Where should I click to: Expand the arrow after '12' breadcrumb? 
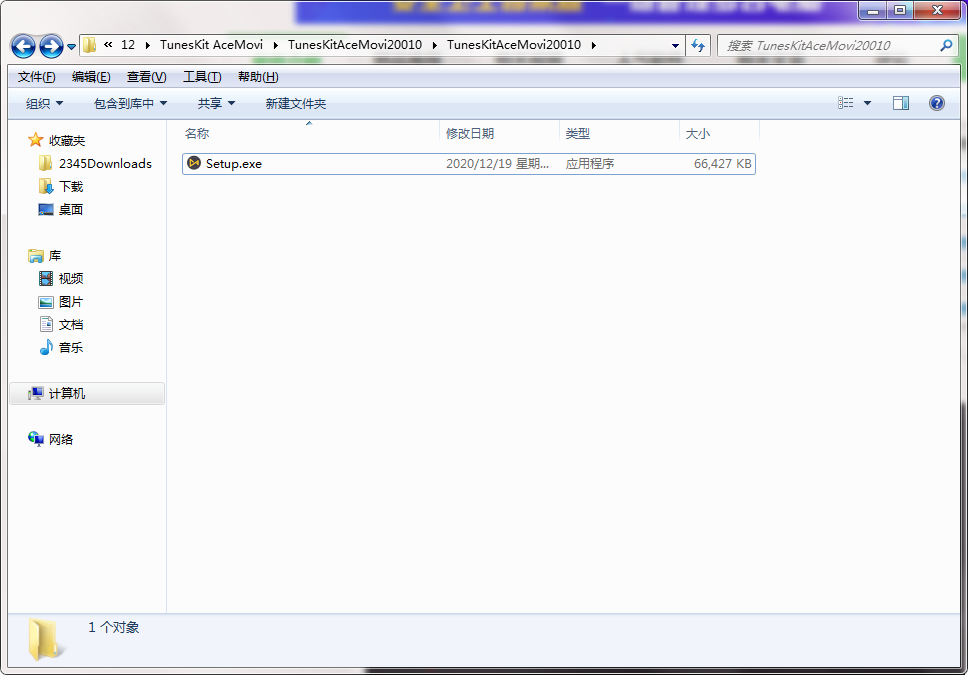pos(148,45)
